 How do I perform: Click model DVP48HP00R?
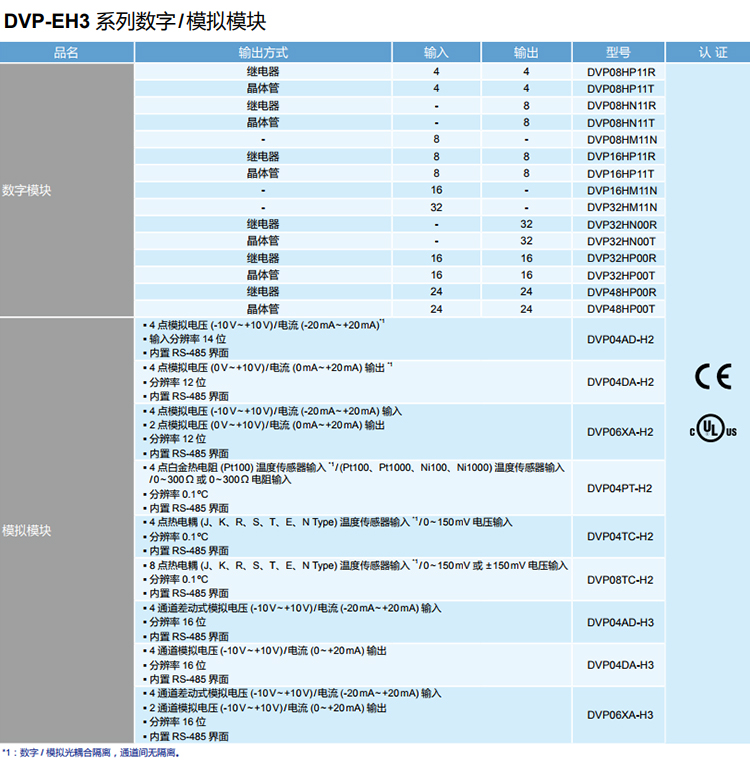pos(621,292)
